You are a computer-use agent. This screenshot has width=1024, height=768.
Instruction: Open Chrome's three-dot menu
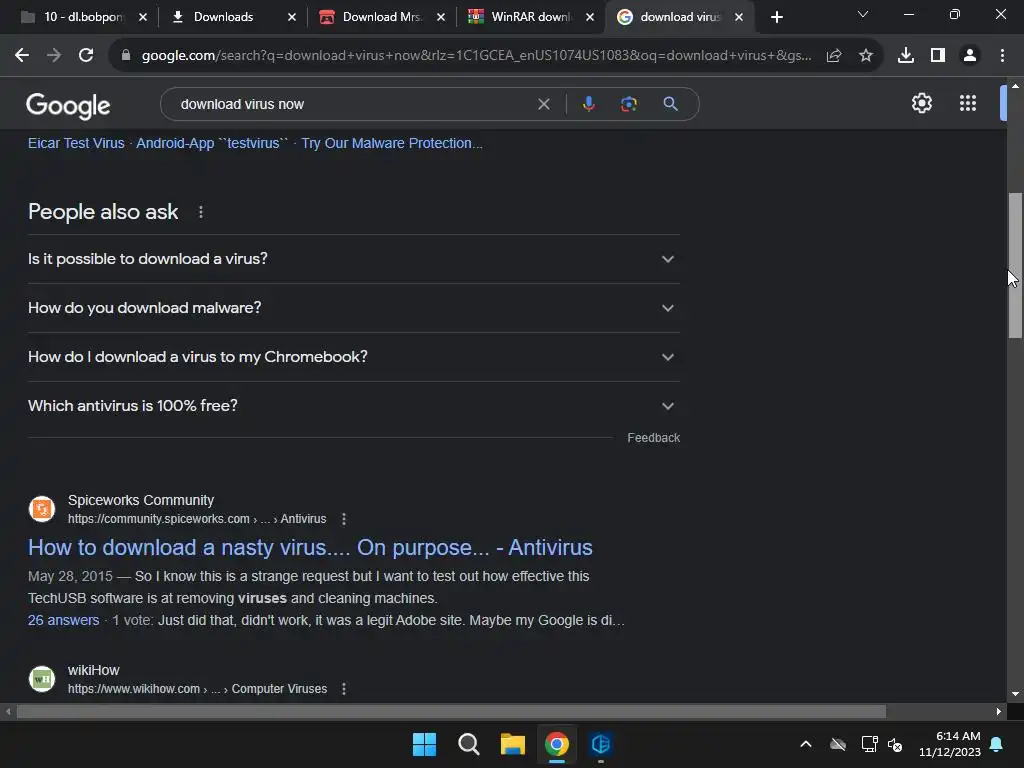tap(1002, 56)
